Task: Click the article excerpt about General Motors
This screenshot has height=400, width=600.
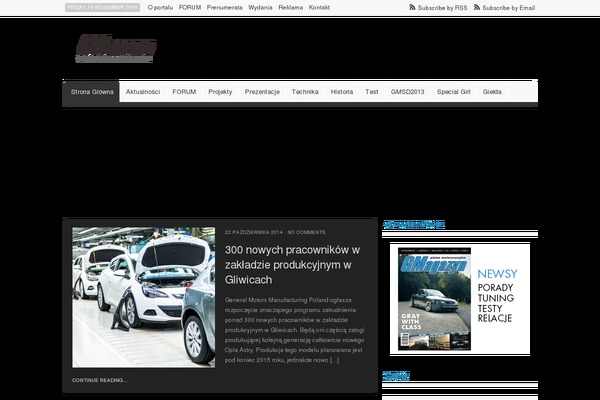Action: click(295, 330)
